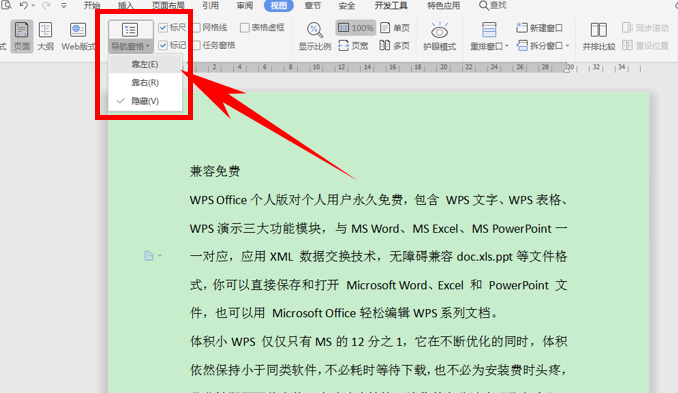The image size is (678, 393).
Task: Open the Page Layout (页面布局) tab
Action: pos(168,6)
